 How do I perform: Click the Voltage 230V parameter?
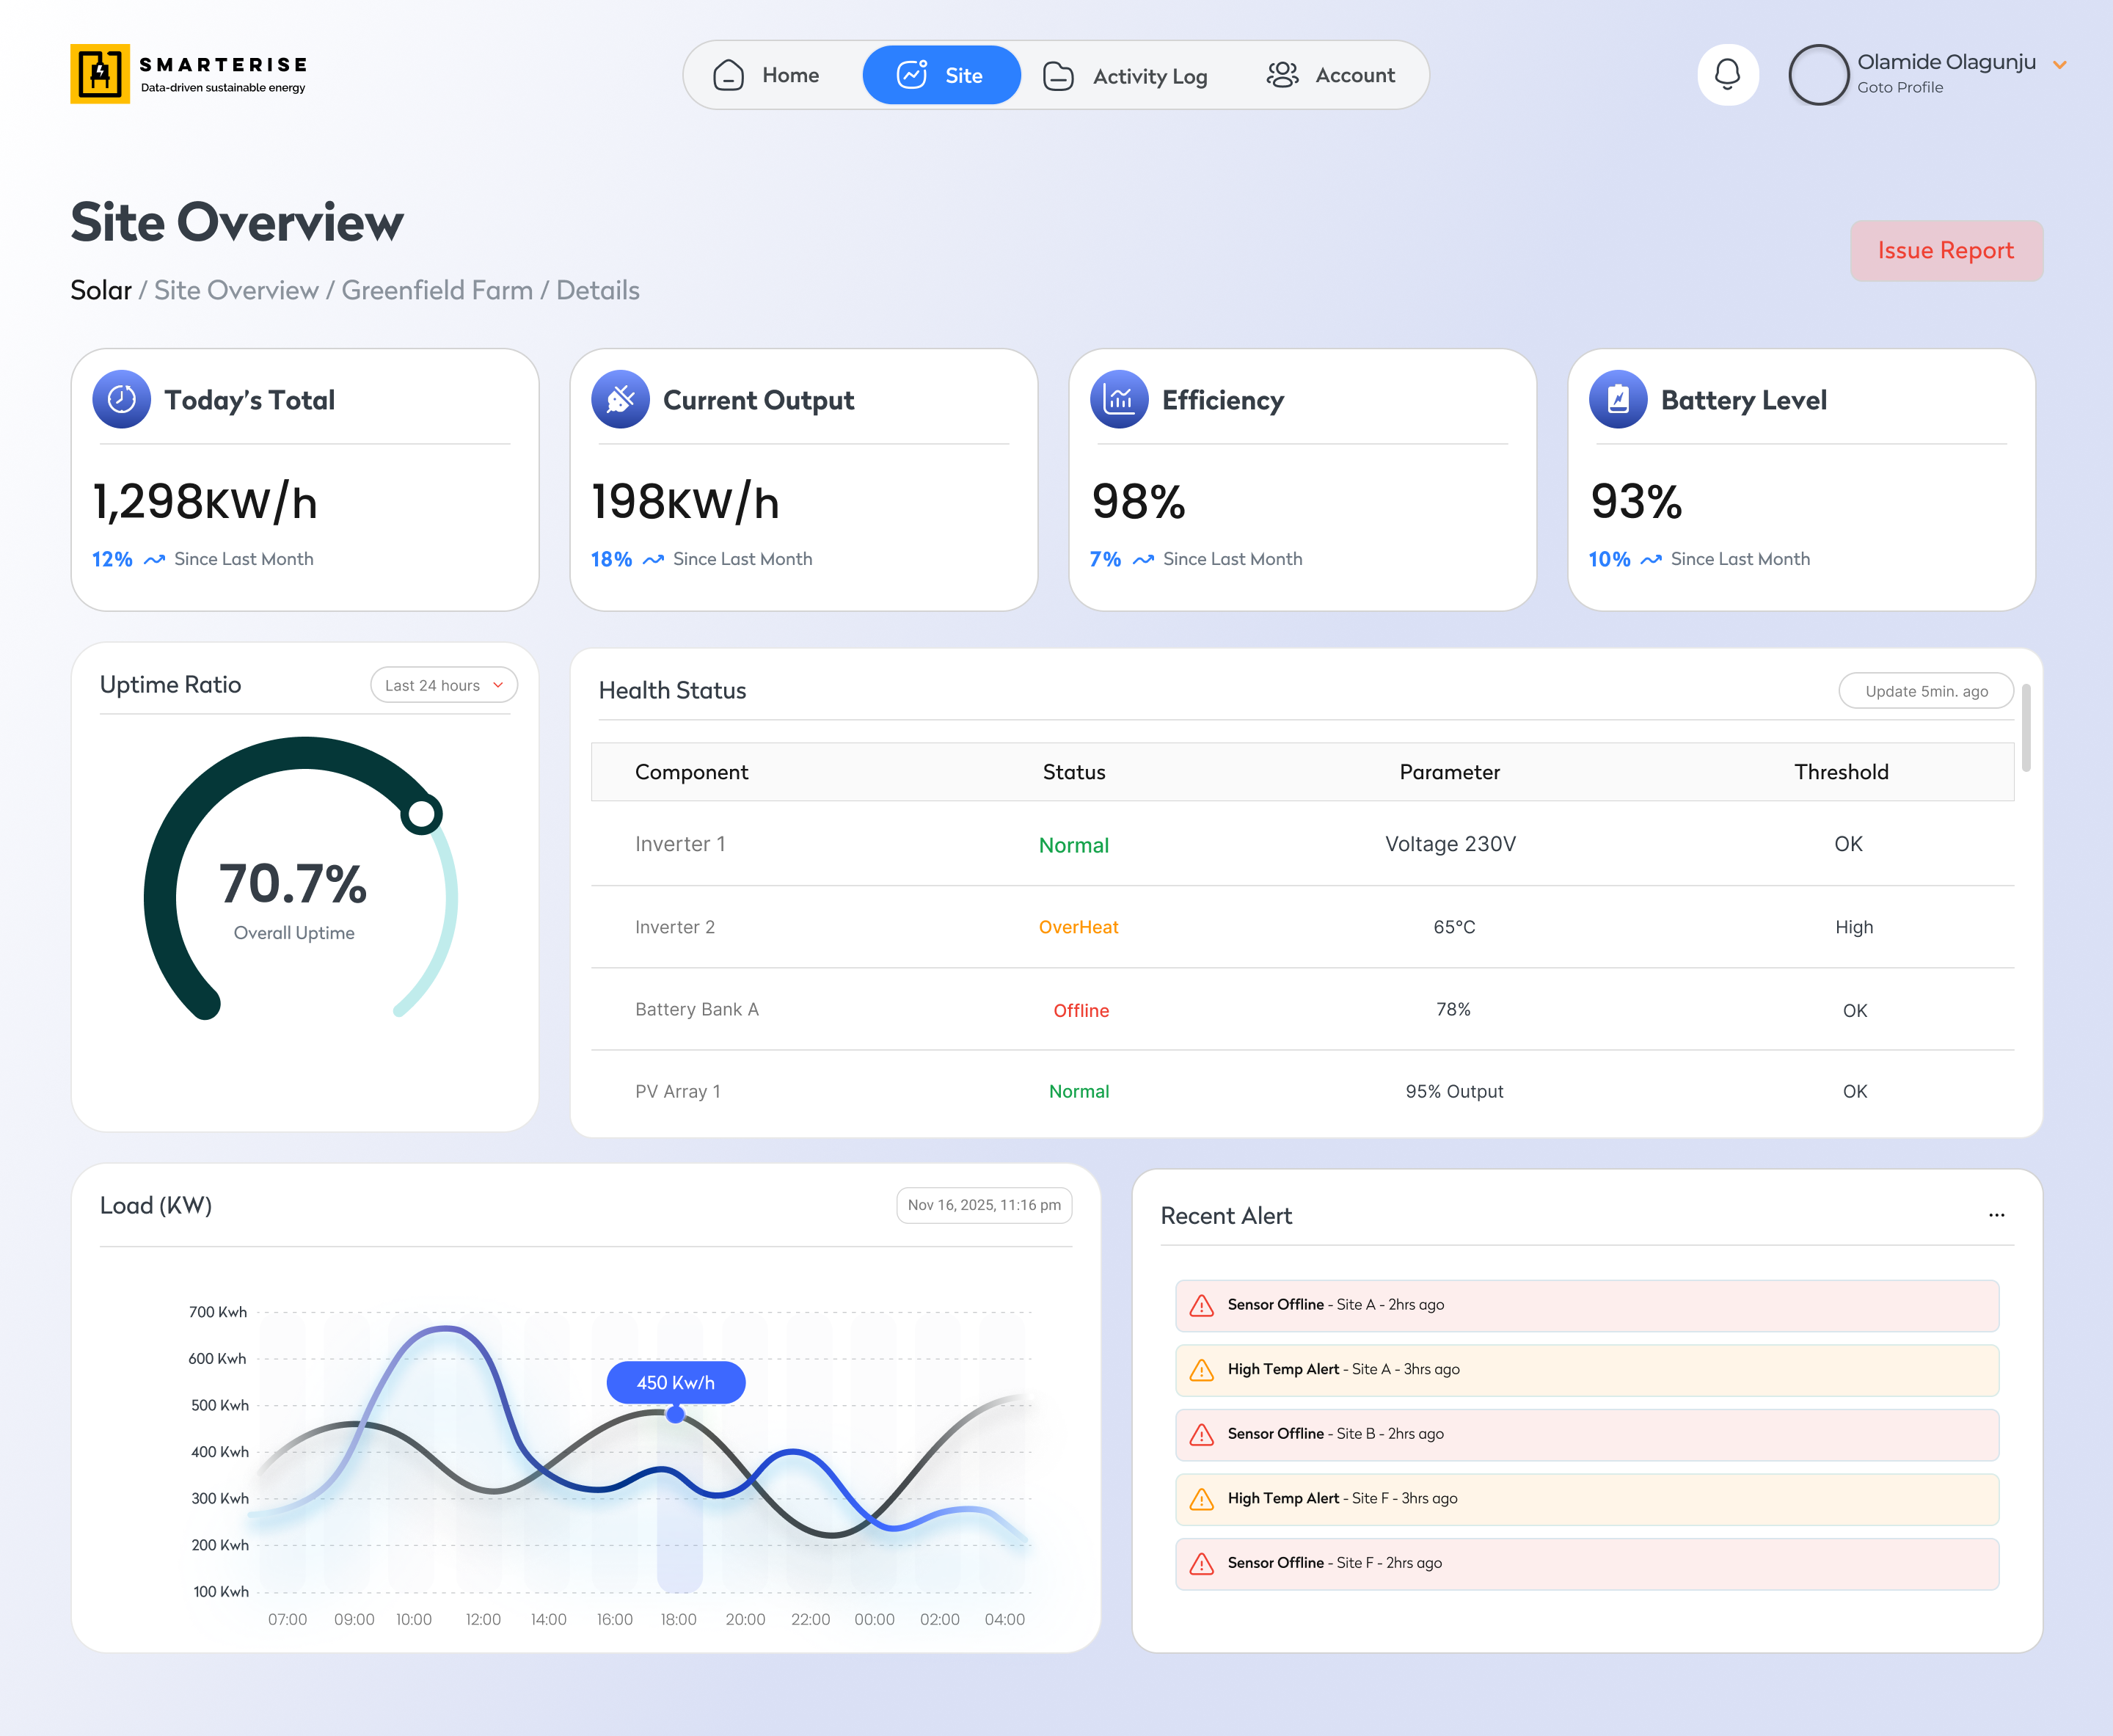click(x=1450, y=844)
